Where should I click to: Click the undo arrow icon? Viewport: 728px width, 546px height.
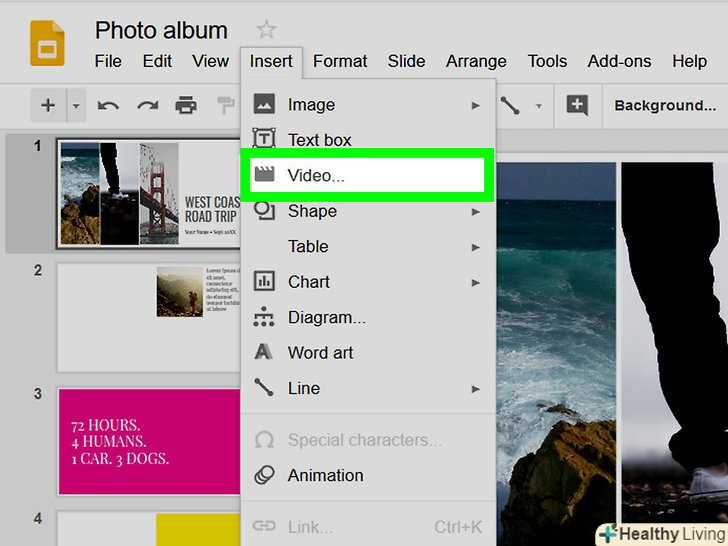pos(108,105)
